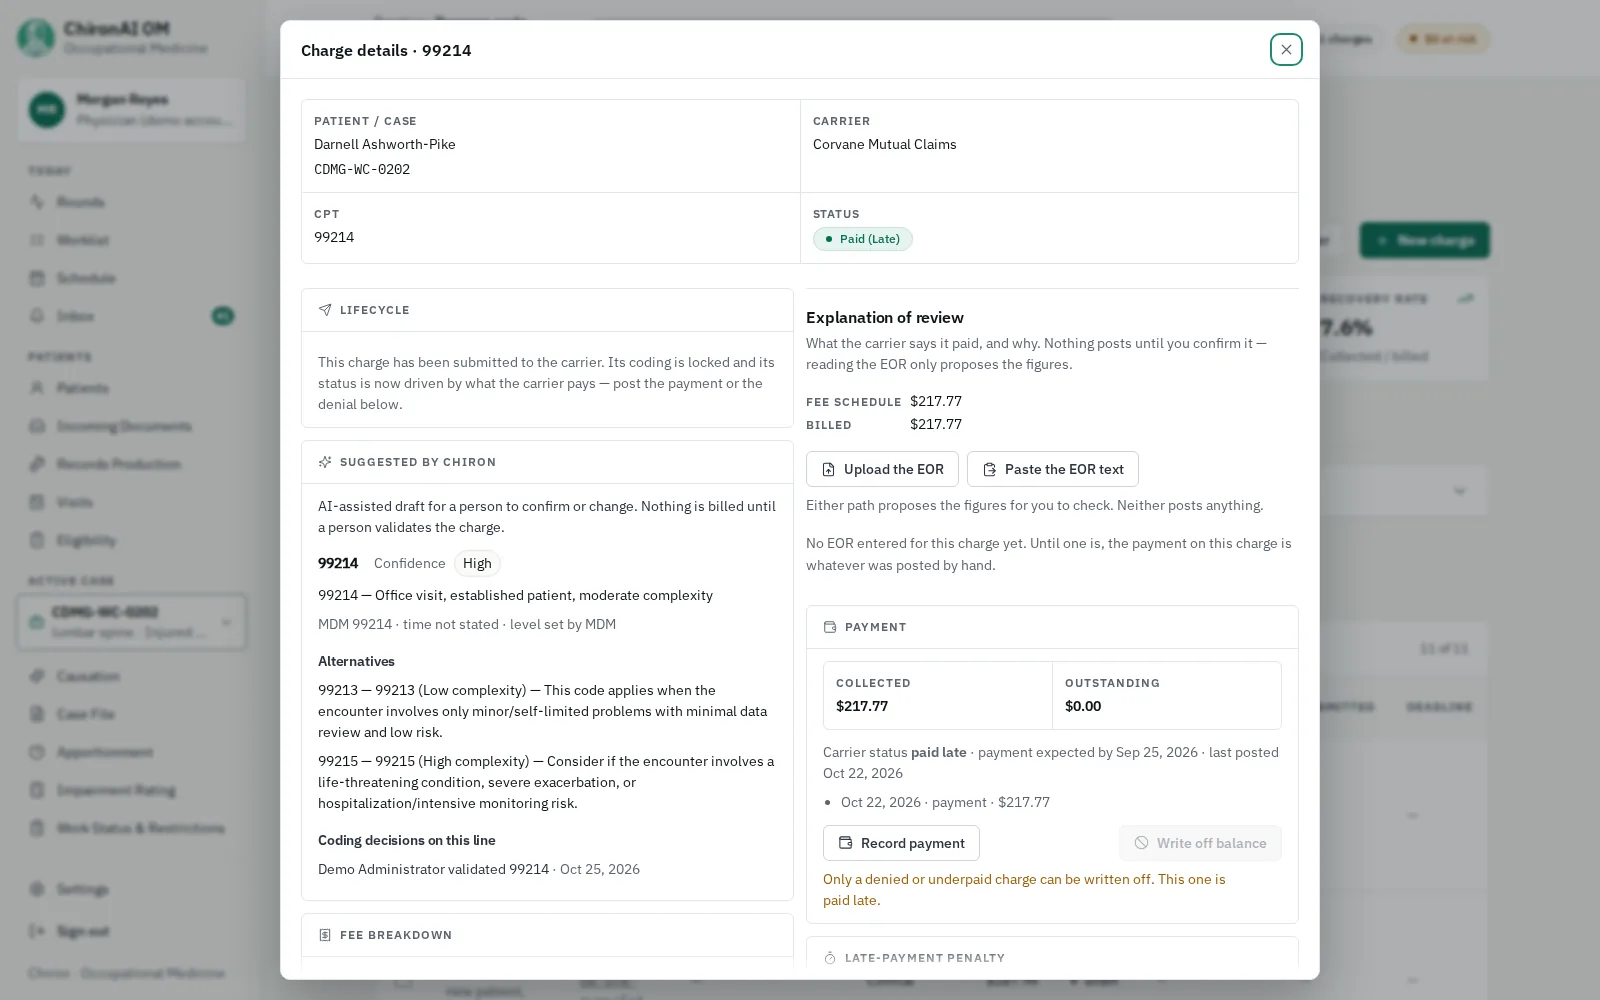The width and height of the screenshot is (1600, 1000).
Task: Click the sparkle icon beside Suggested by Chiron
Action: click(x=325, y=462)
